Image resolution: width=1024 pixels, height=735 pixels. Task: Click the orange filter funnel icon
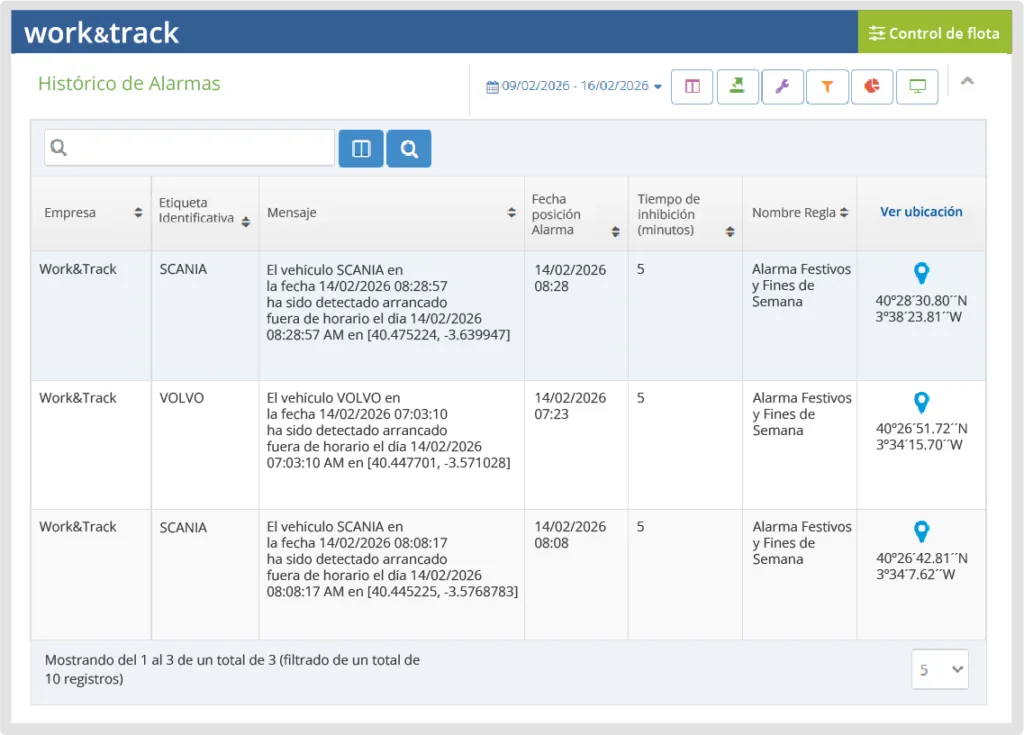point(827,87)
